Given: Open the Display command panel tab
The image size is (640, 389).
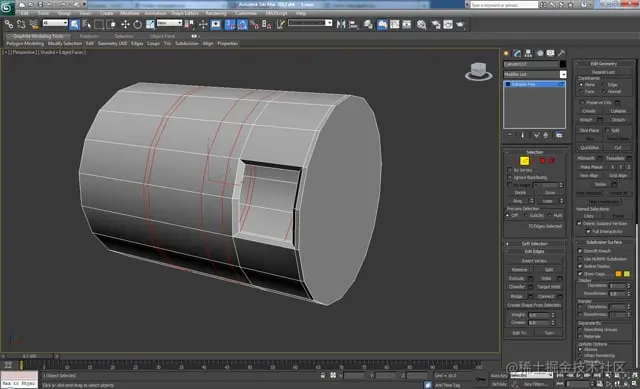Looking at the screenshot, I should 551,53.
